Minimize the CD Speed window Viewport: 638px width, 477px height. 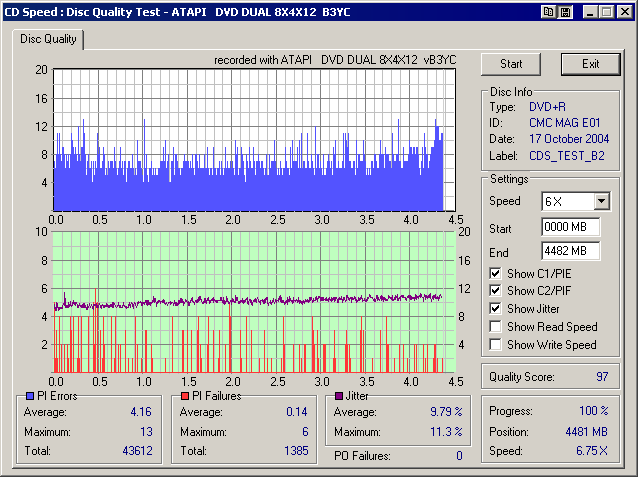click(x=590, y=11)
